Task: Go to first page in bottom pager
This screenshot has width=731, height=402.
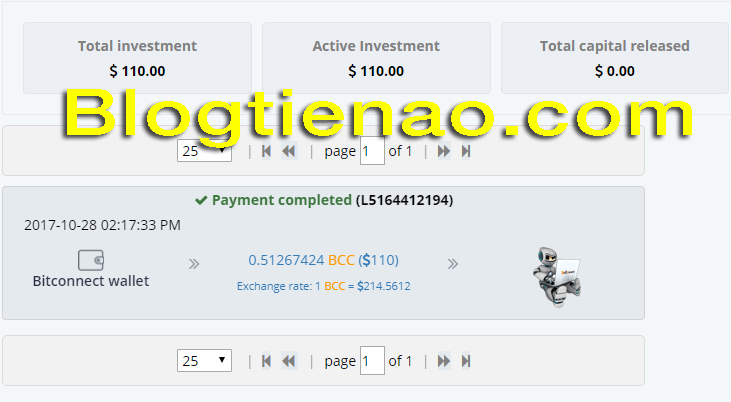Action: pos(266,361)
